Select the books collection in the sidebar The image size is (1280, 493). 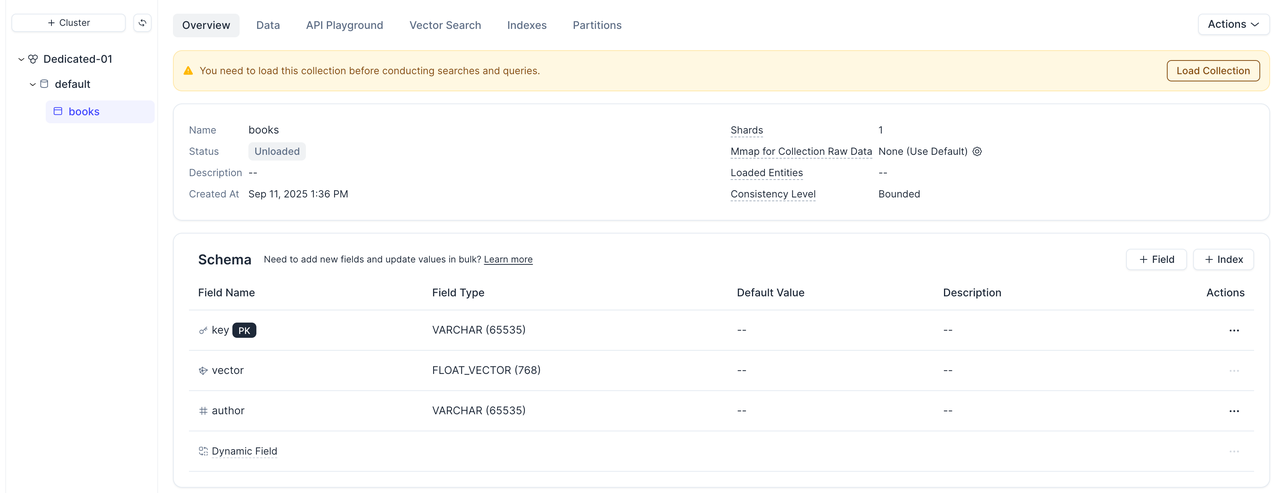pos(84,112)
